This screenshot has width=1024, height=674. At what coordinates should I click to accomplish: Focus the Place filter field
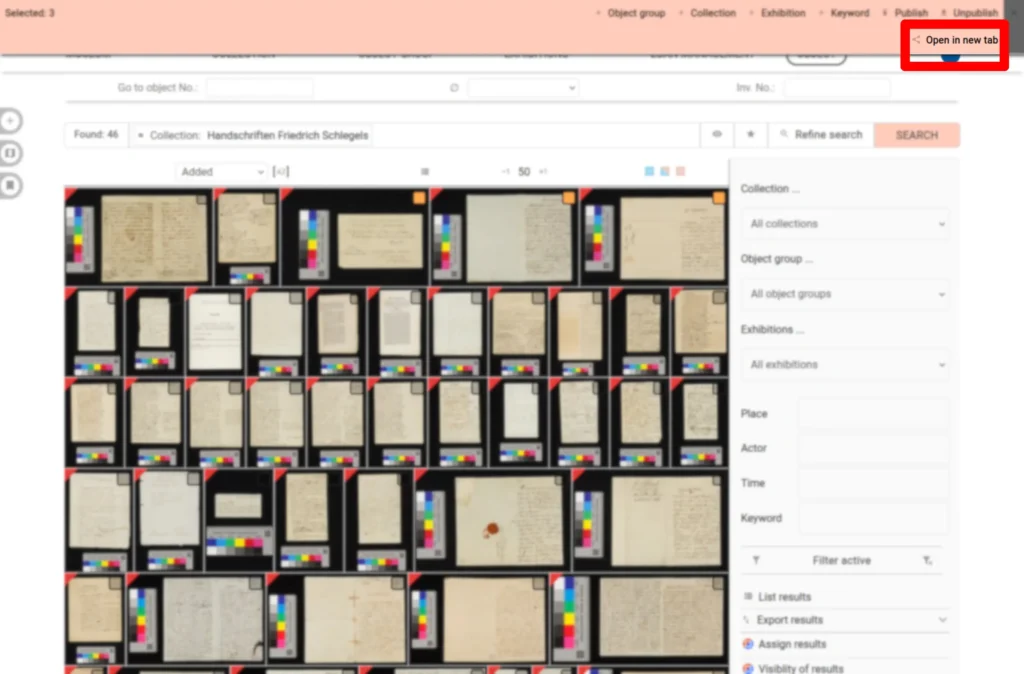(x=874, y=413)
